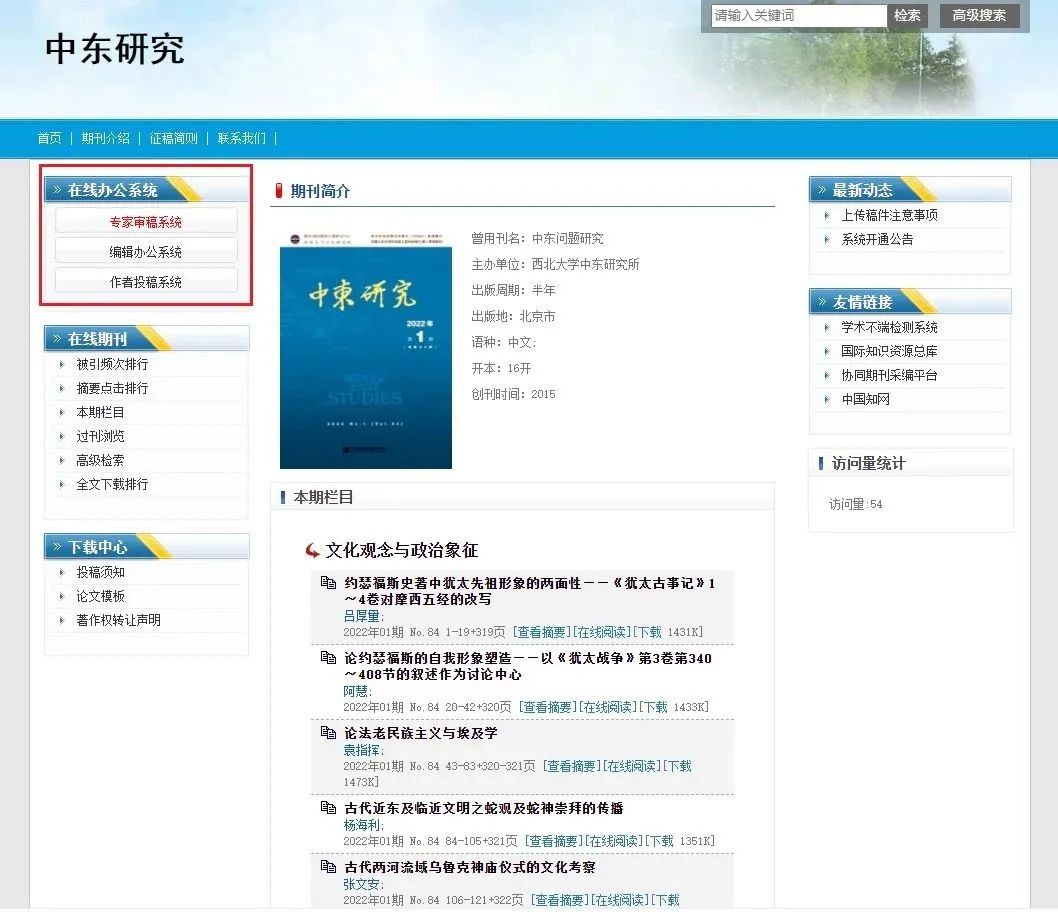Click the chevron icon in 在线期刊 header
Image resolution: width=1058 pixels, height=912 pixels.
tap(57, 340)
